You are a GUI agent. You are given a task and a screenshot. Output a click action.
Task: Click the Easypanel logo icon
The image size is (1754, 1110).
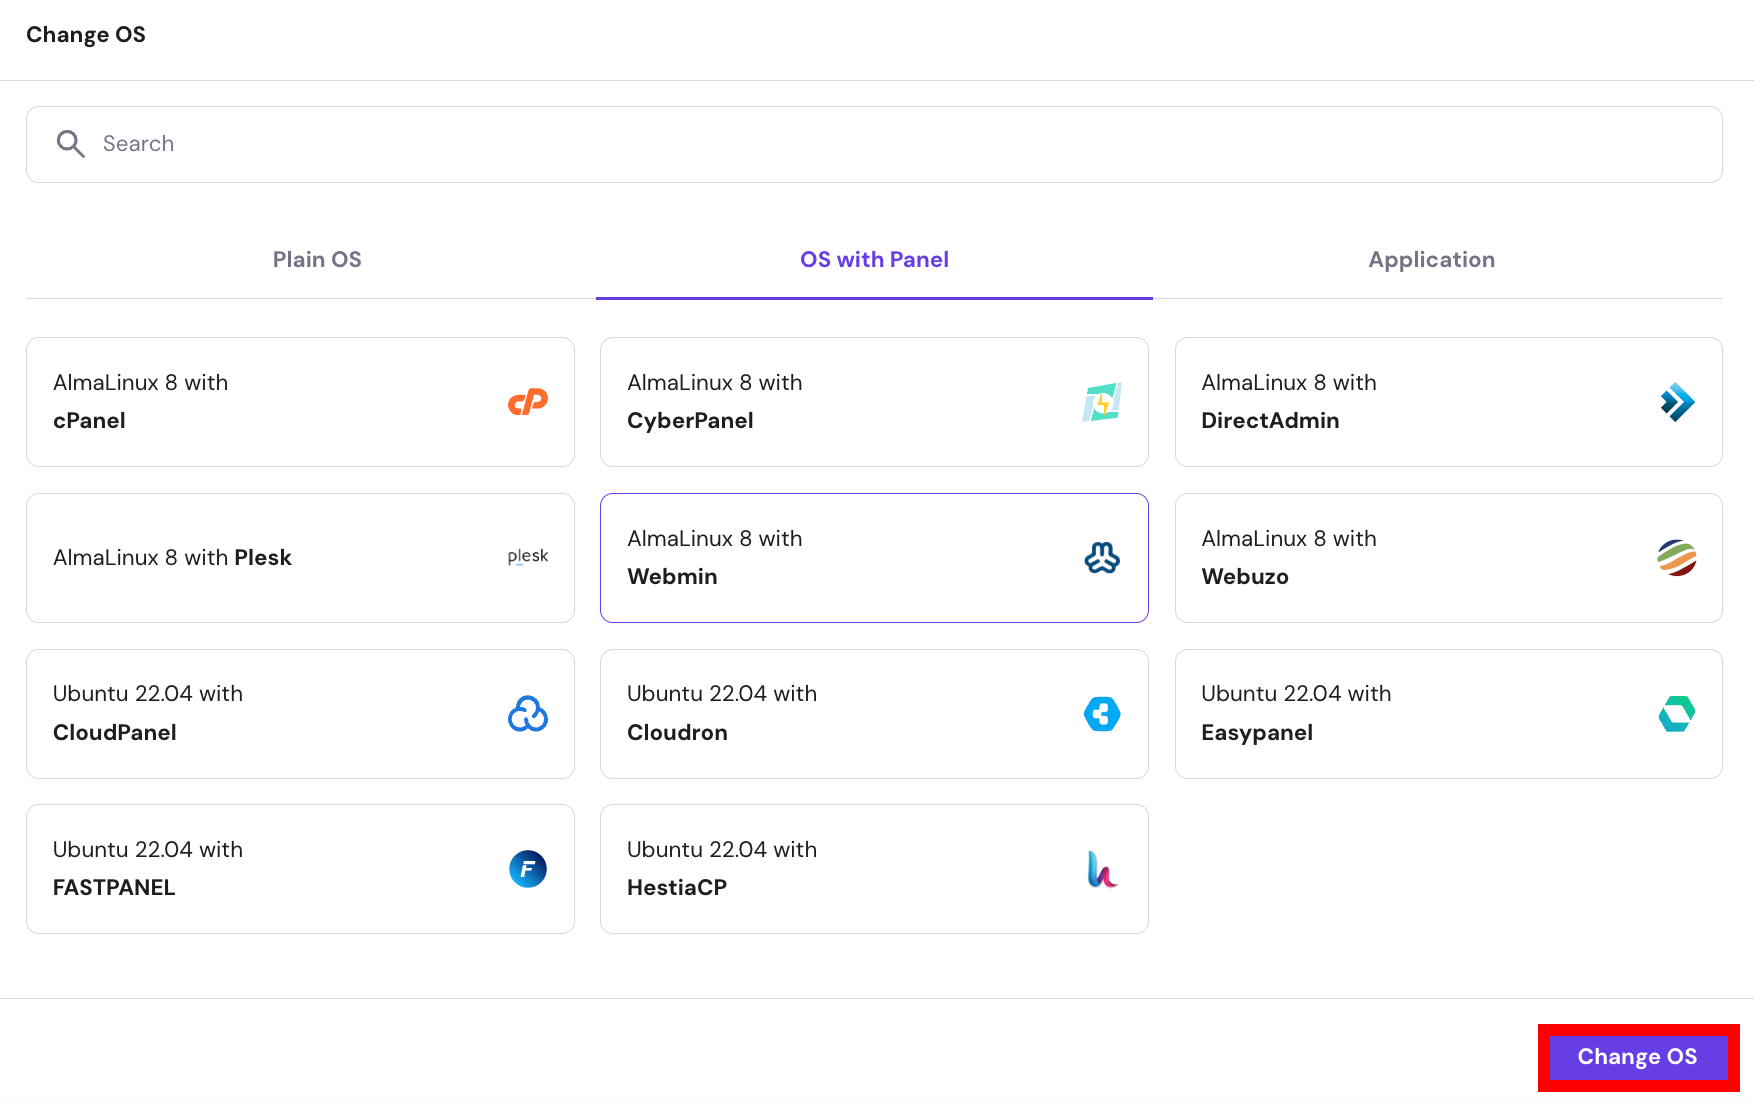point(1676,713)
